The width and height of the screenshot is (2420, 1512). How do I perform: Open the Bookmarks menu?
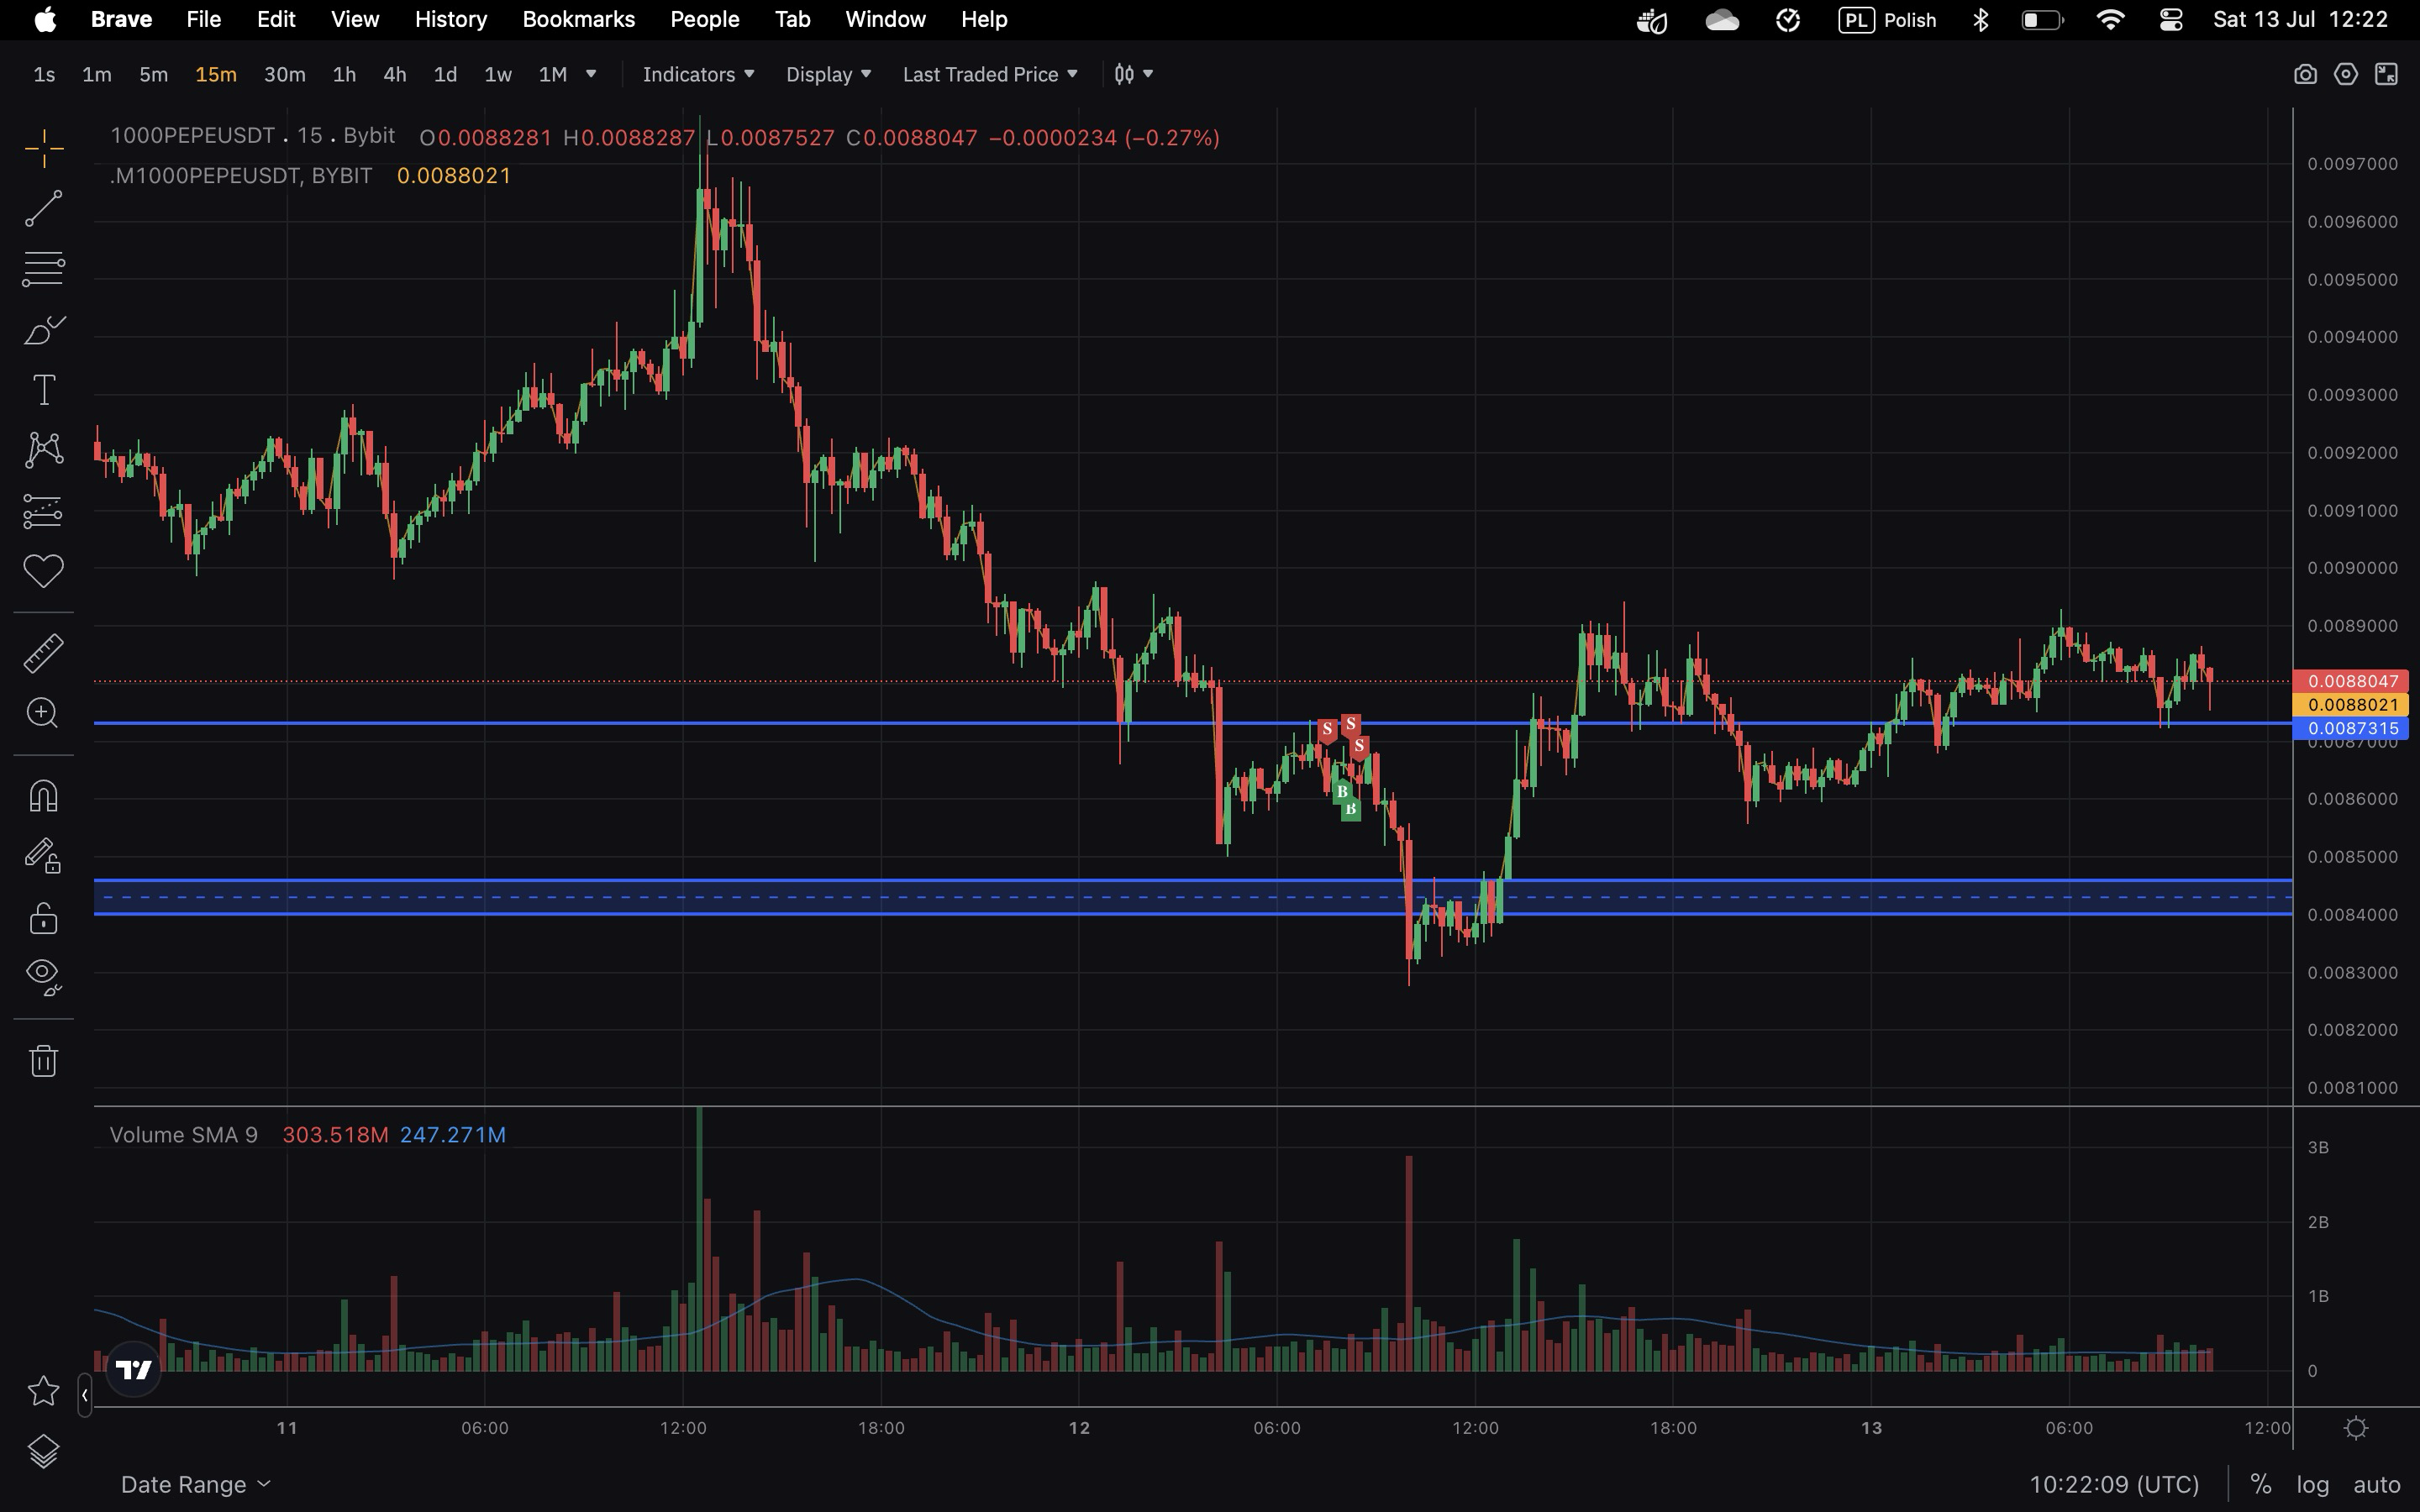click(579, 19)
